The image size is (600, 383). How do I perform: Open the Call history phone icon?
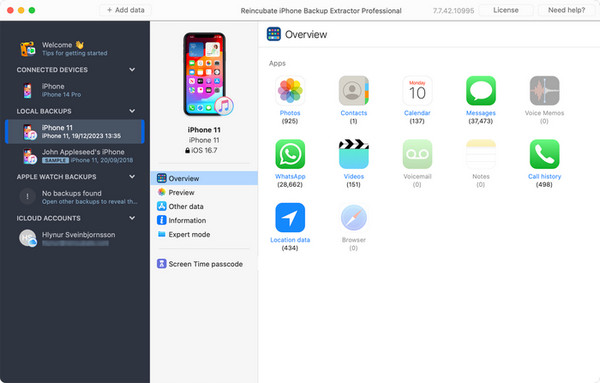[544, 154]
